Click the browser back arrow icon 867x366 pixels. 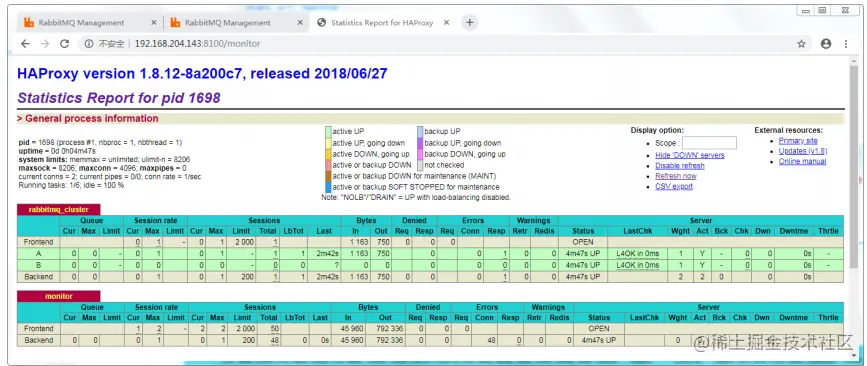pos(25,44)
